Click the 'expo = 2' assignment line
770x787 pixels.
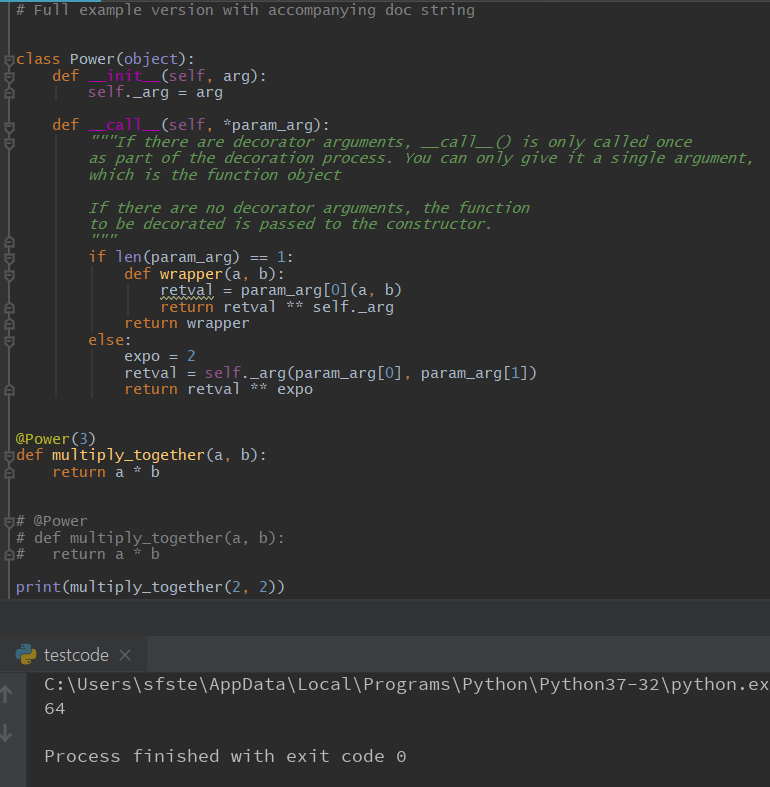point(160,356)
